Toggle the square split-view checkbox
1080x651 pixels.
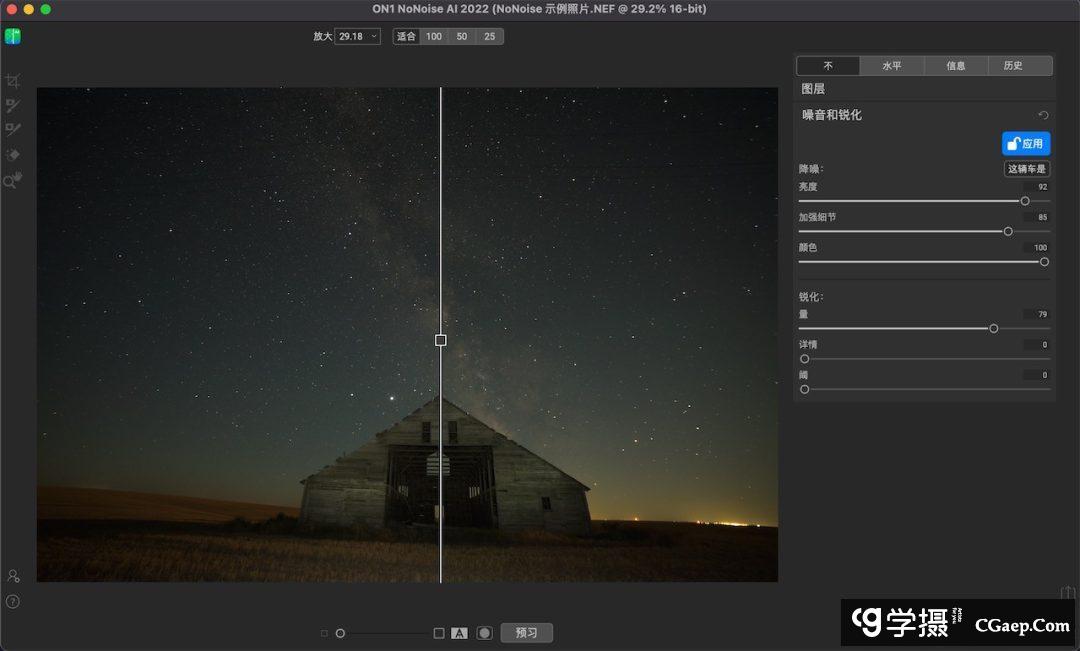[x=438, y=633]
